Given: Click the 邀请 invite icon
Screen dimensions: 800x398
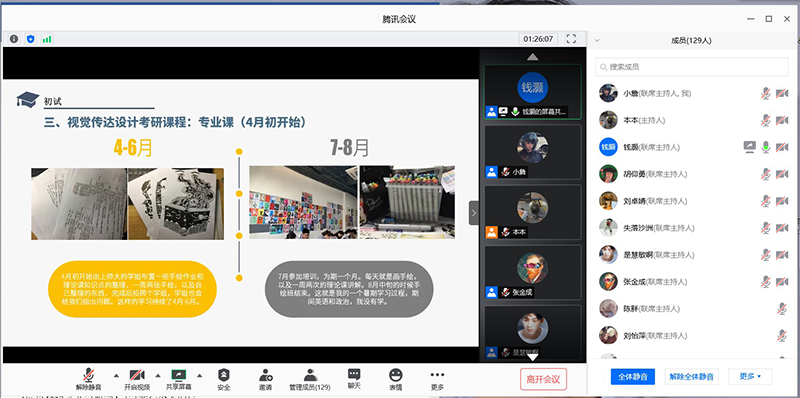Looking at the screenshot, I should (x=265, y=376).
